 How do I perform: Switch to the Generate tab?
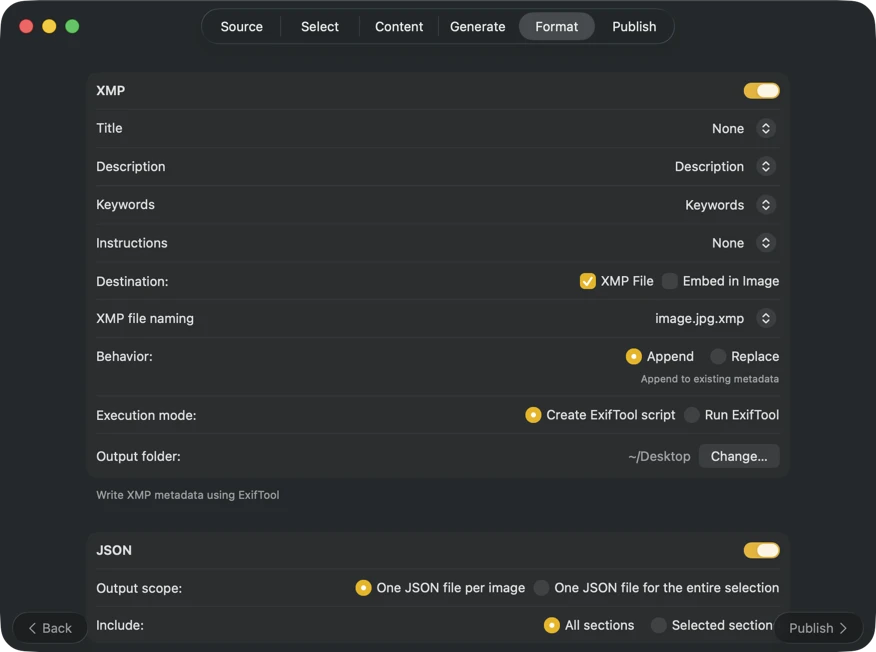click(477, 27)
